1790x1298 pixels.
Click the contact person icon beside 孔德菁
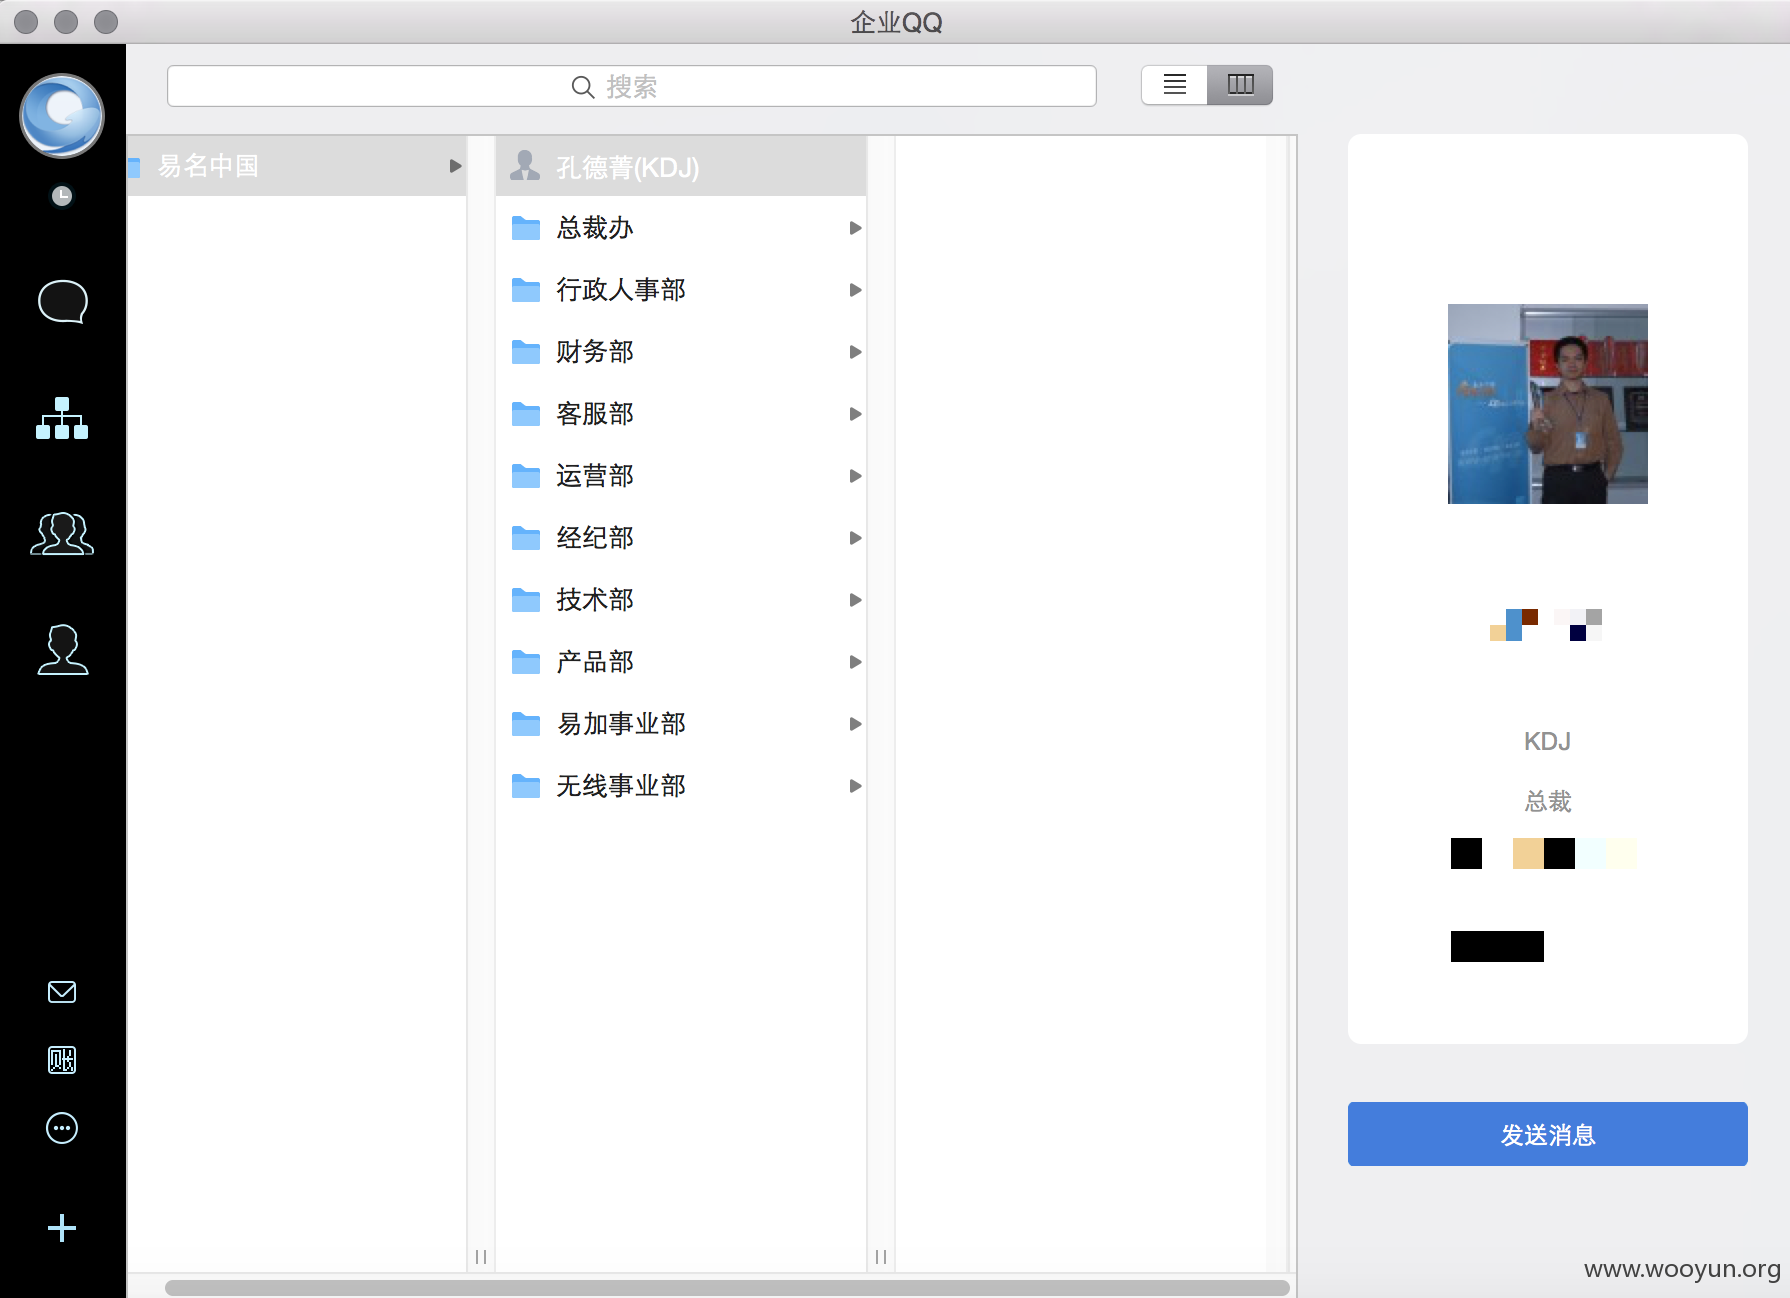pyautogui.click(x=525, y=165)
